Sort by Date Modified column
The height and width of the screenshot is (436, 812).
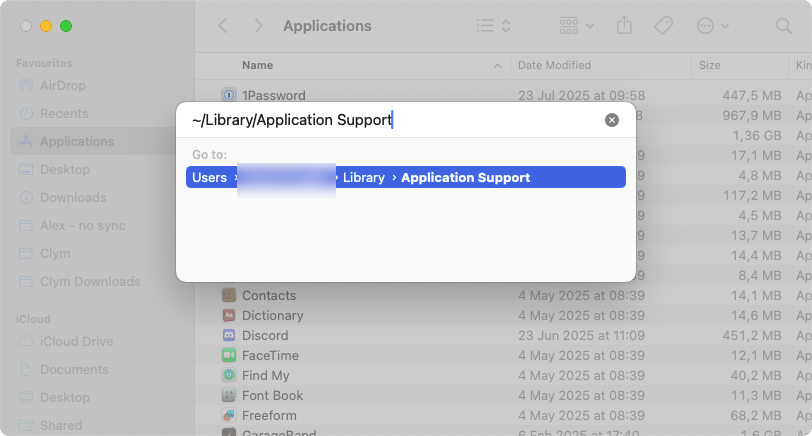point(554,65)
